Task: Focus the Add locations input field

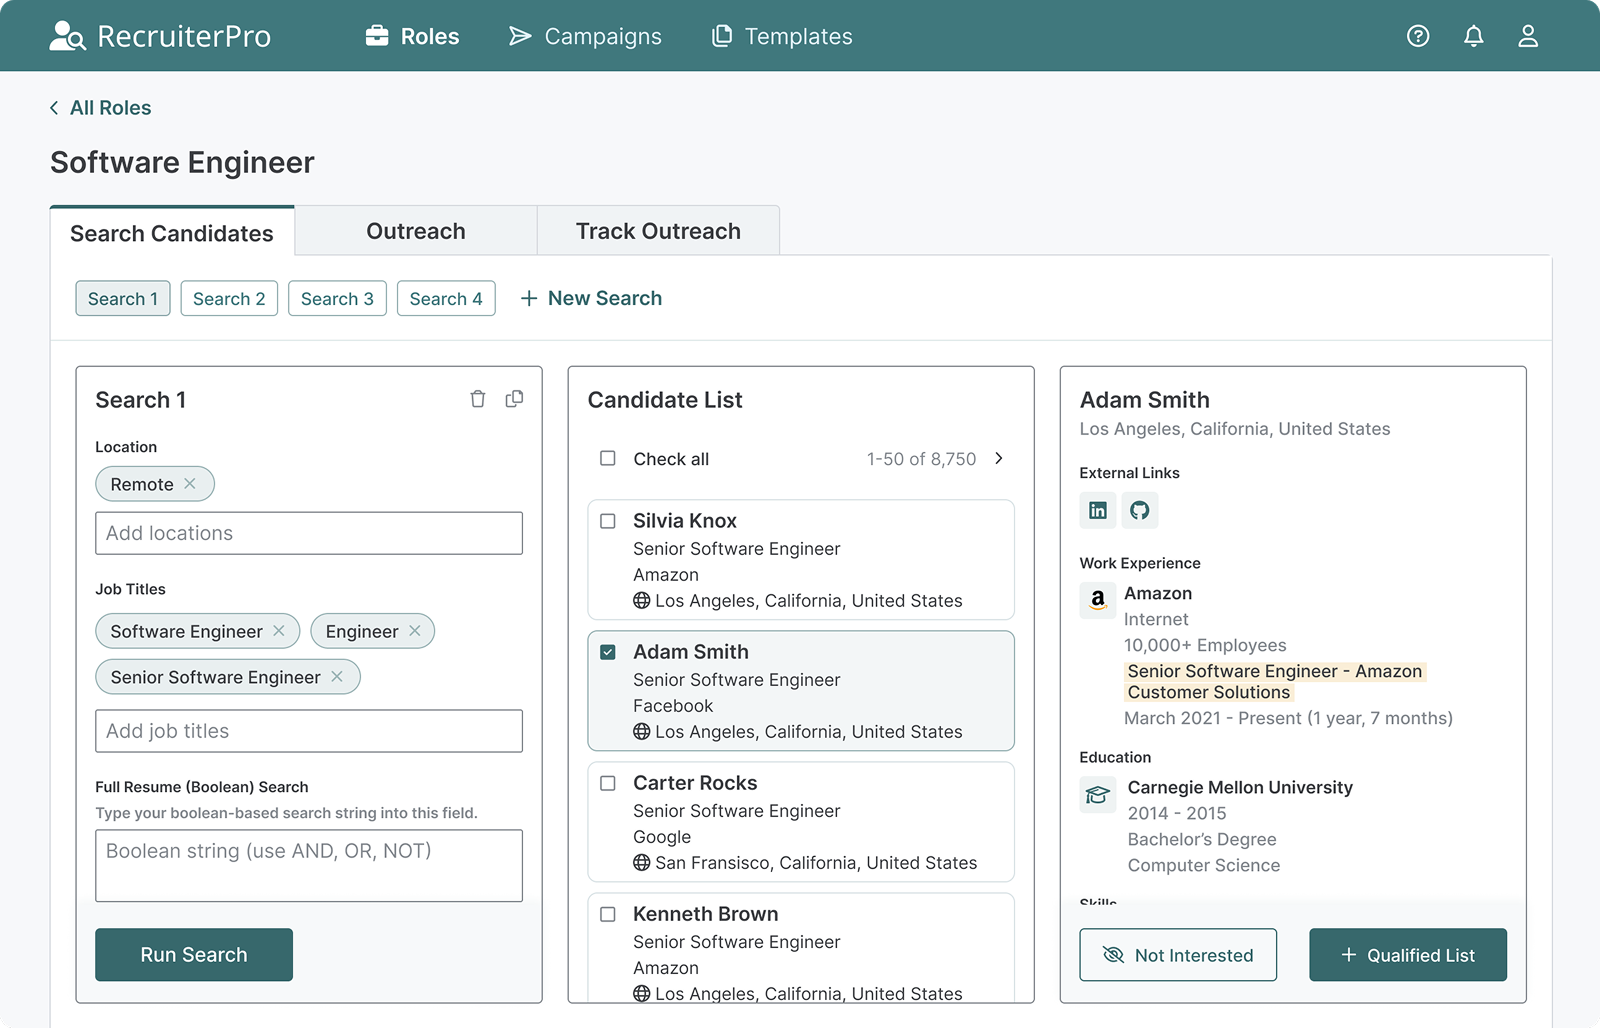Action: pyautogui.click(x=308, y=533)
